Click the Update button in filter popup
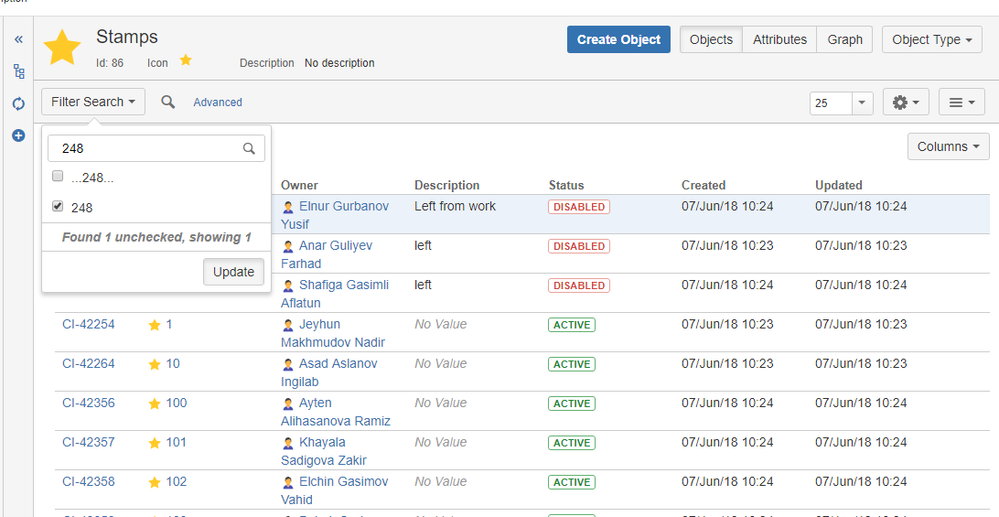The width and height of the screenshot is (999, 517). (x=234, y=272)
